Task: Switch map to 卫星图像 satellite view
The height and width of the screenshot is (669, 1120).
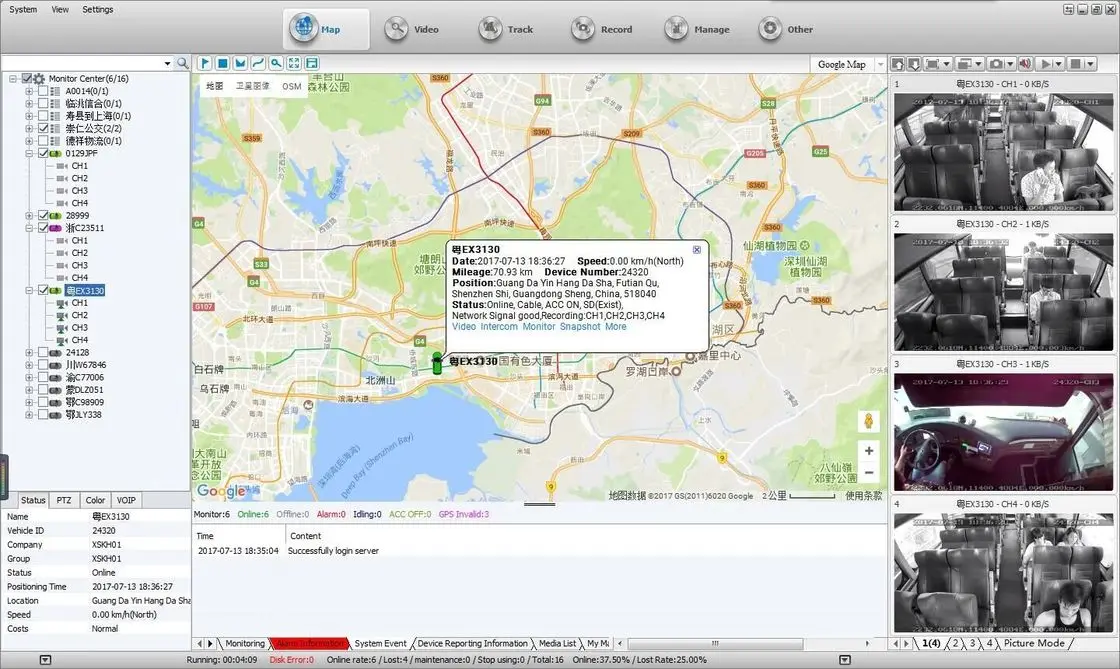Action: 253,86
